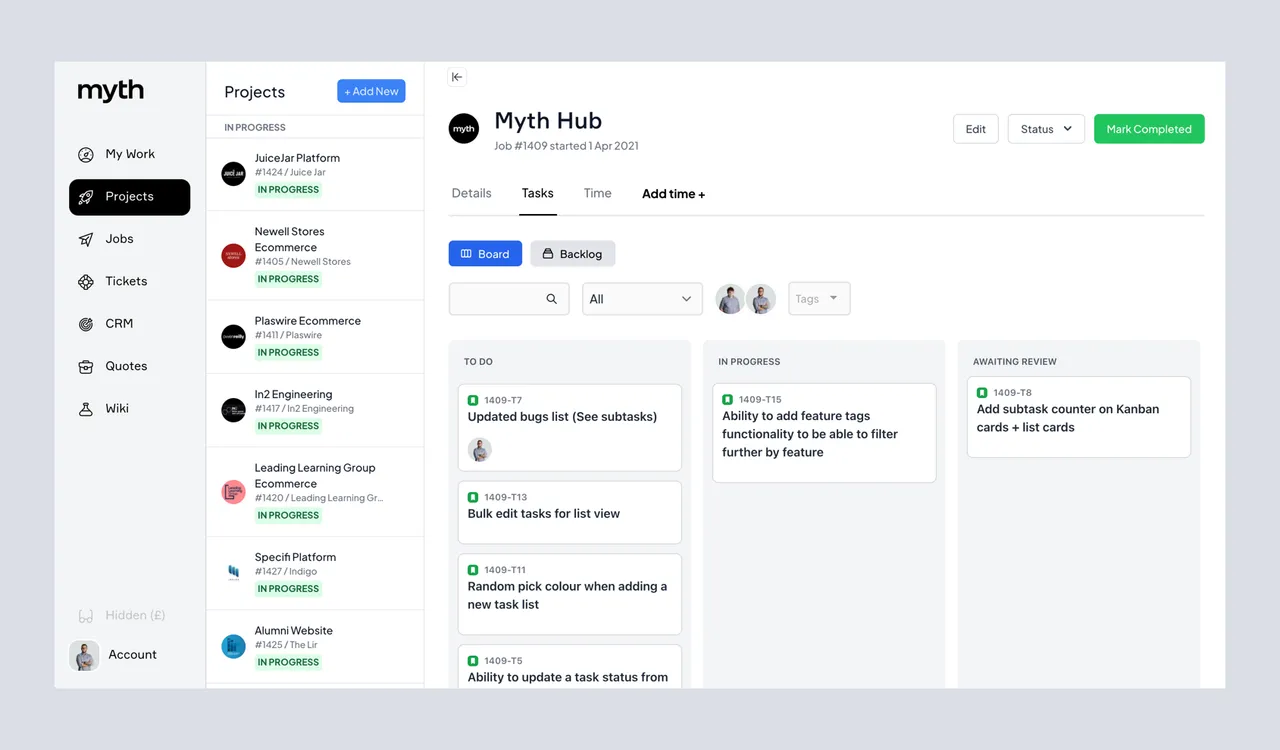1280x750 pixels.
Task: Open the Add subtask counter on Kanban card
Action: [x=1079, y=417]
